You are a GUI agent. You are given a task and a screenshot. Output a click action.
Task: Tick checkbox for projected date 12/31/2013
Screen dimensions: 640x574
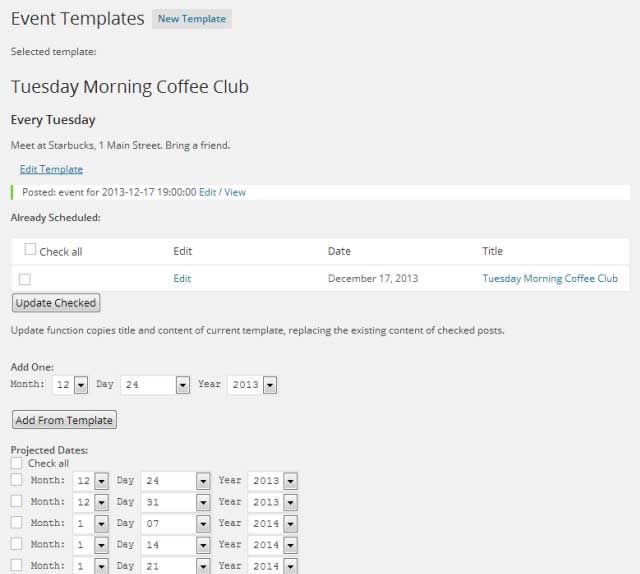(x=16, y=501)
